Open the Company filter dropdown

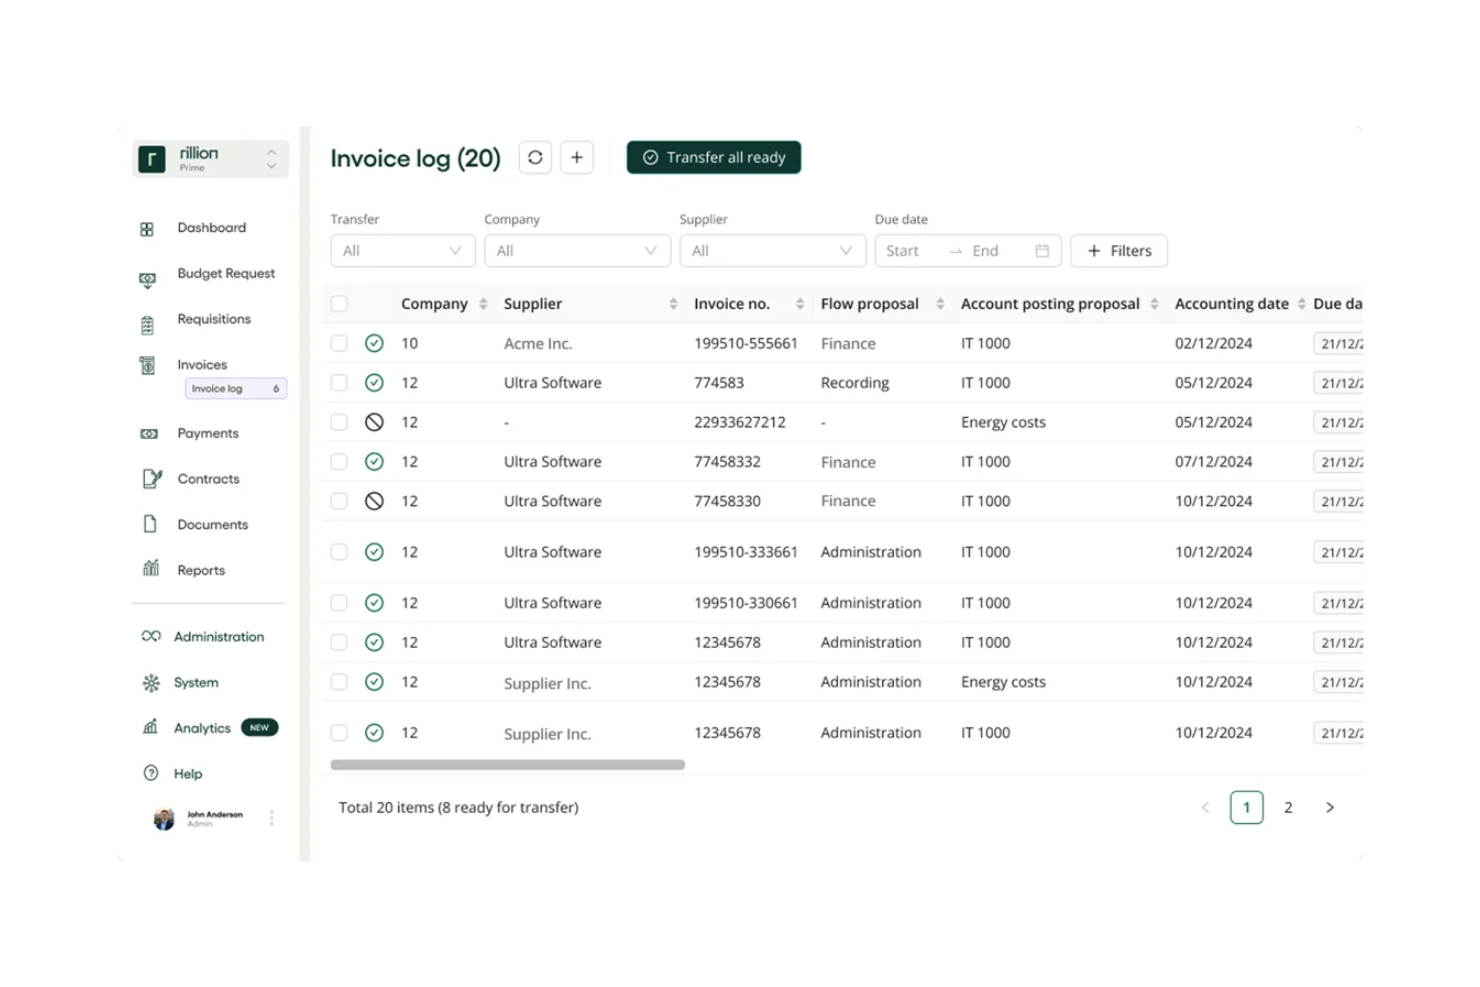[x=577, y=250]
